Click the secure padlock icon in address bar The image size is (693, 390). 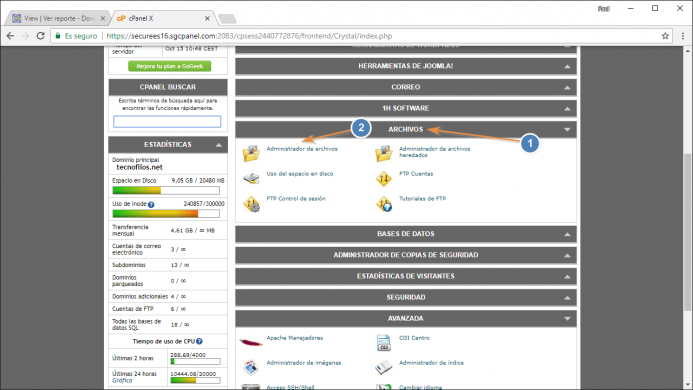click(x=58, y=36)
